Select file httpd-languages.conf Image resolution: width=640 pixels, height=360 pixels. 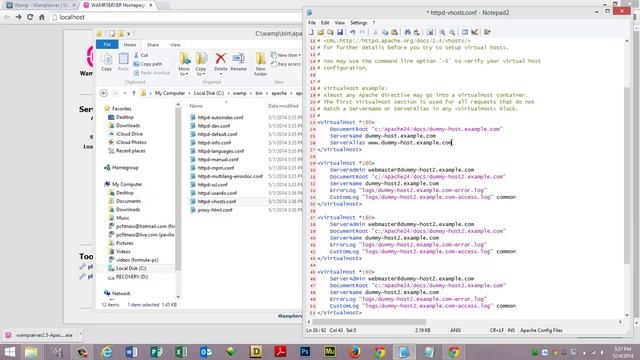click(x=220, y=151)
